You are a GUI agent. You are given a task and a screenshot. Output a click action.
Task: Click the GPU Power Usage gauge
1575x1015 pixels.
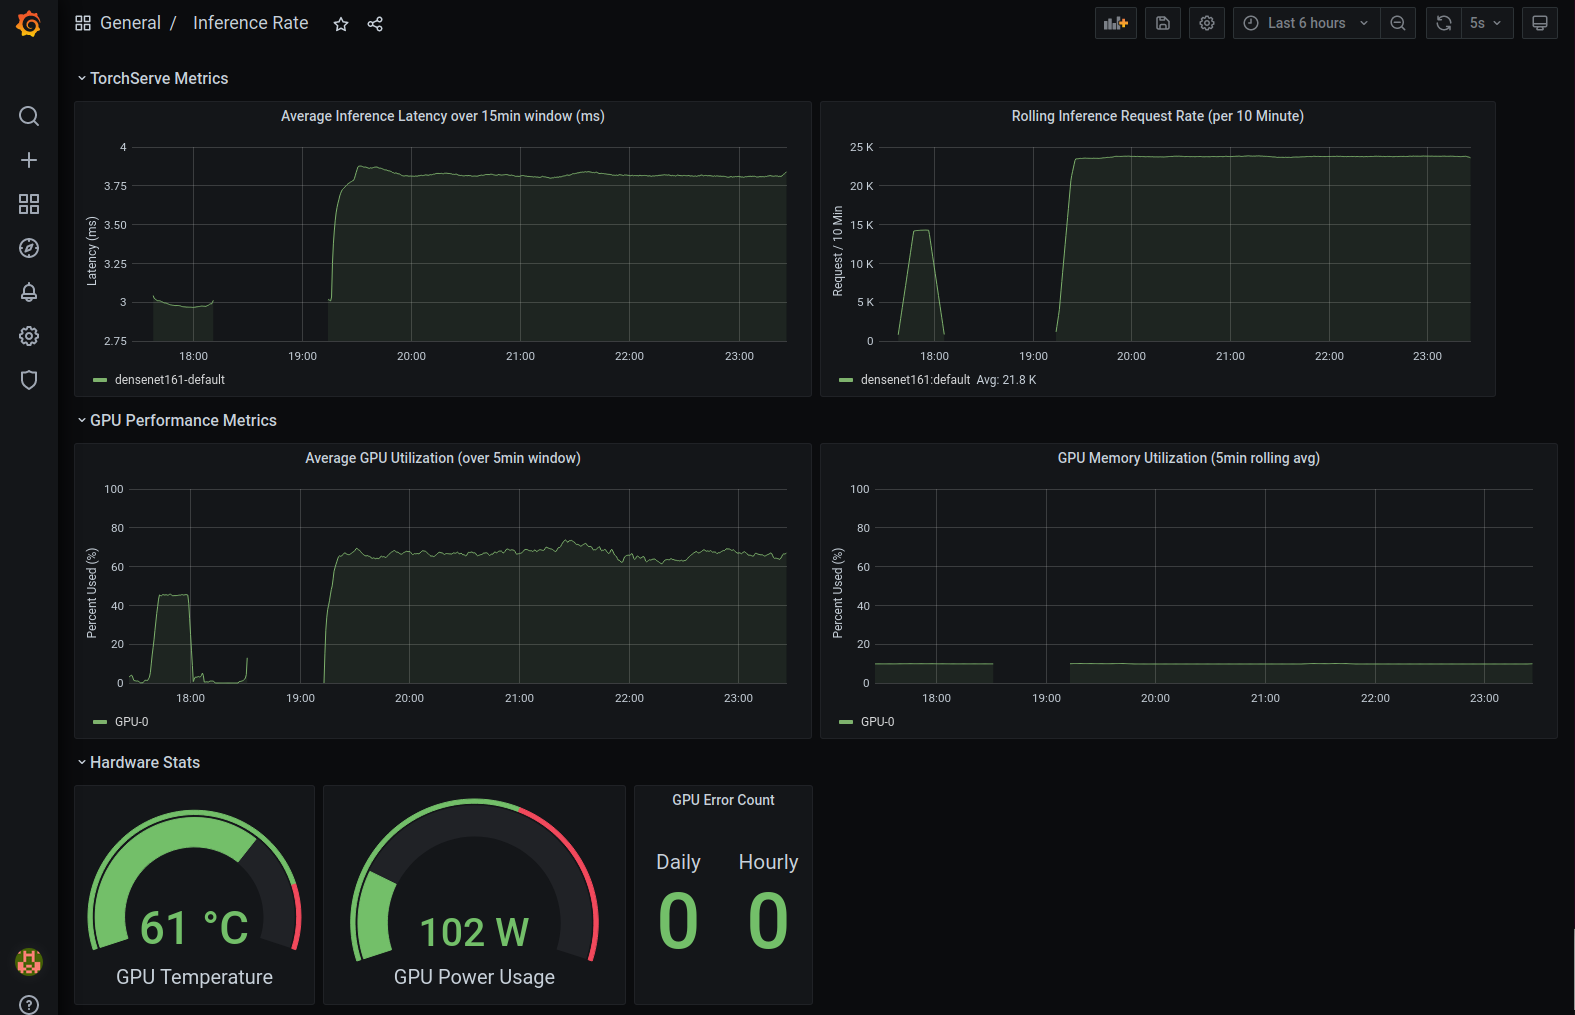[475, 881]
